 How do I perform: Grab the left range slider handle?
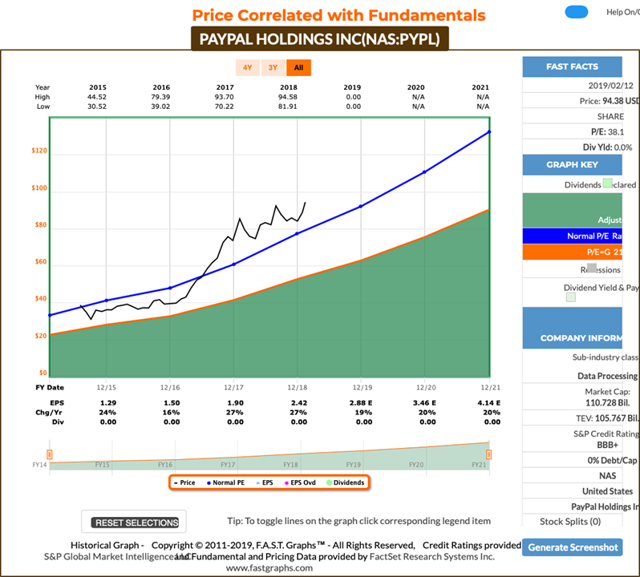(x=49, y=454)
